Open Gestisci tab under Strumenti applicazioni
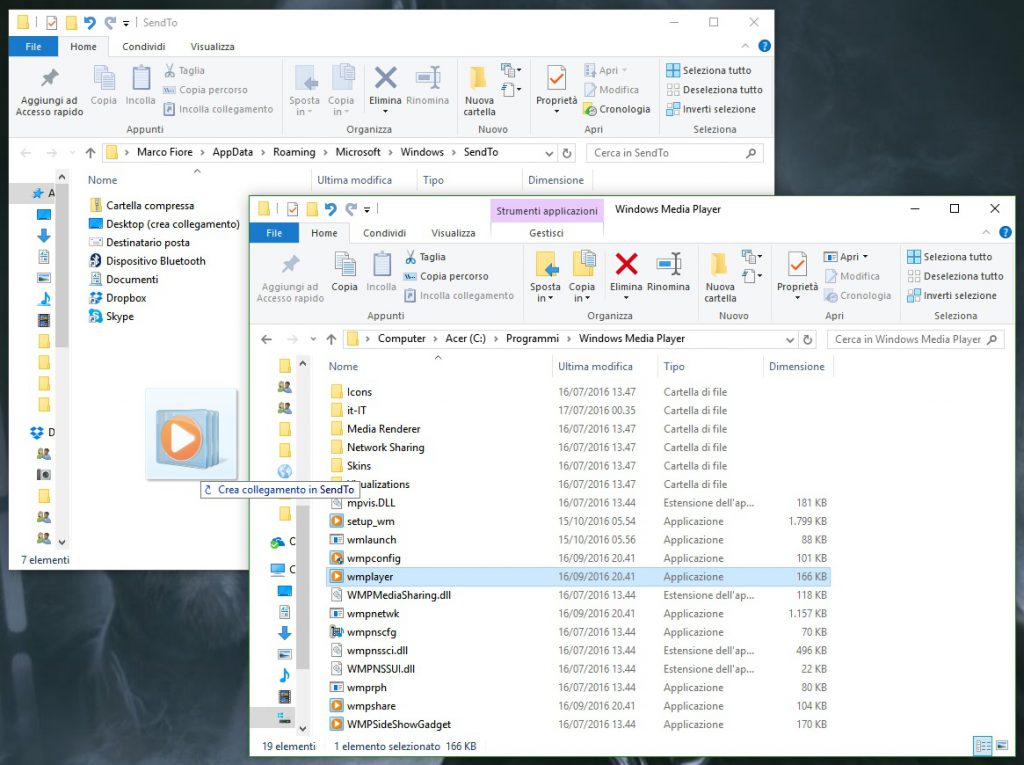Image resolution: width=1024 pixels, height=765 pixels. (546, 233)
